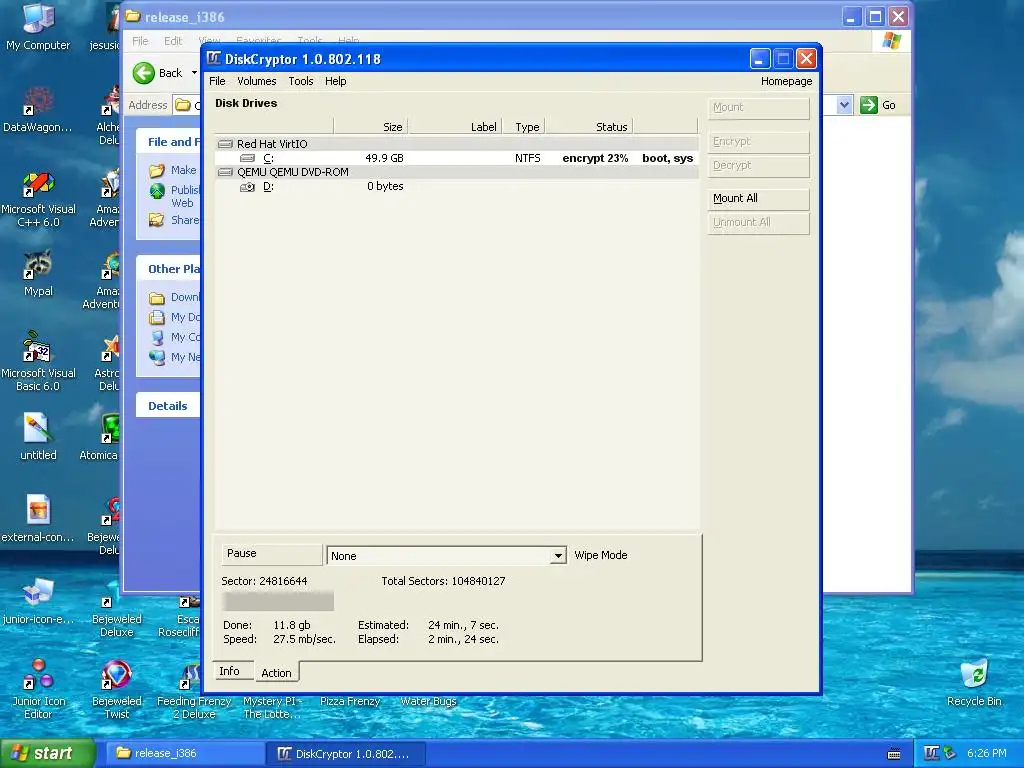Click the Details panel header in Explorer
The width and height of the screenshot is (1024, 768).
pos(168,406)
